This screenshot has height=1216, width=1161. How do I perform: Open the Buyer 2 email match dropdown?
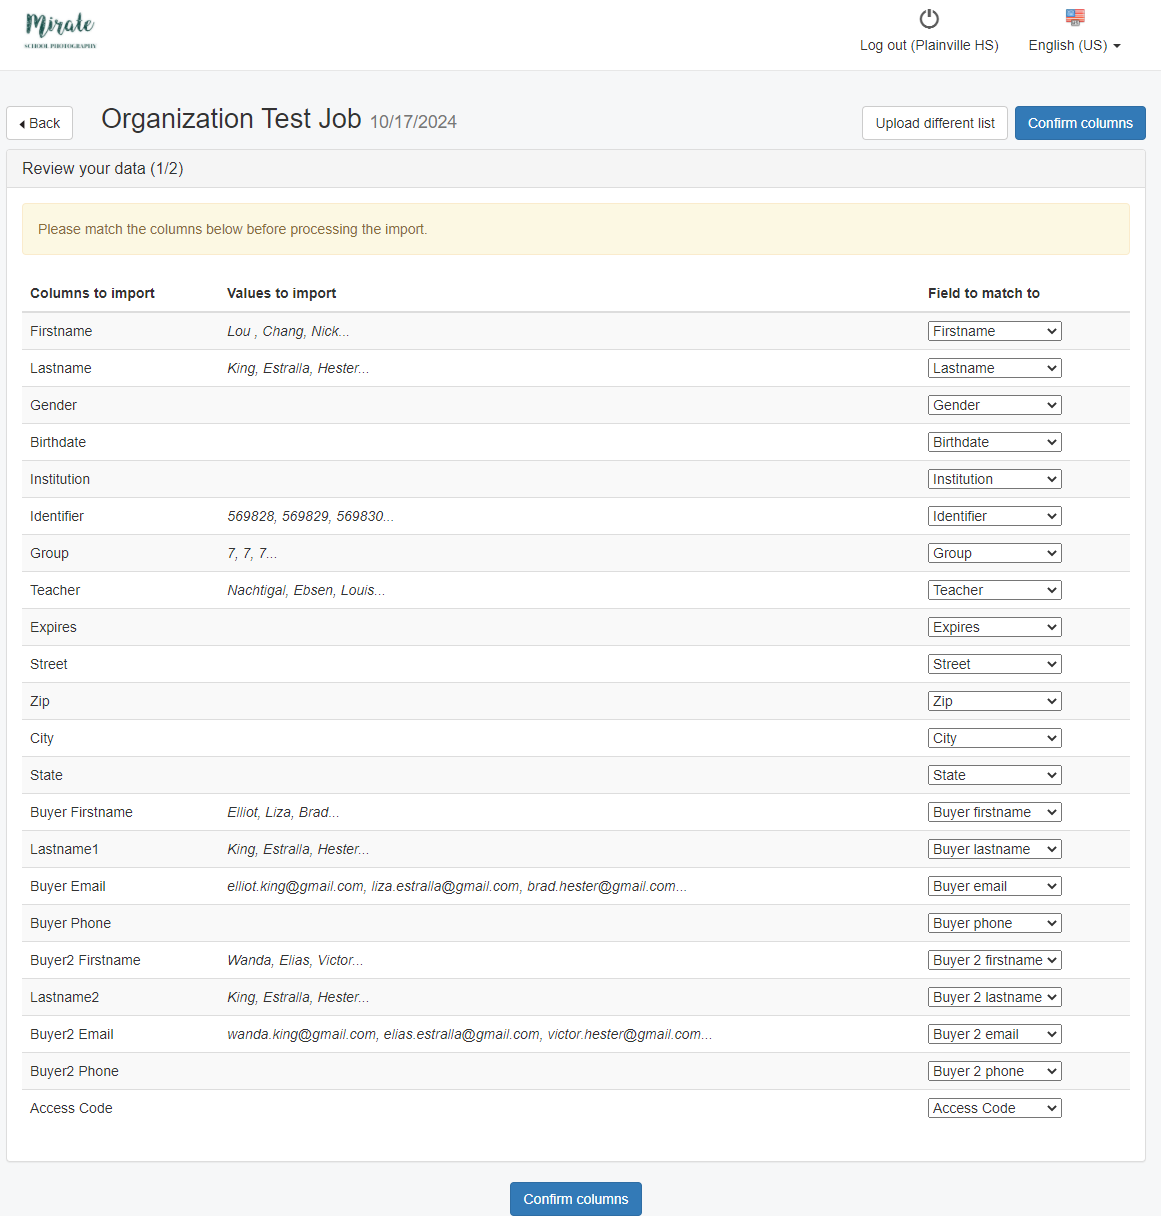click(994, 1034)
